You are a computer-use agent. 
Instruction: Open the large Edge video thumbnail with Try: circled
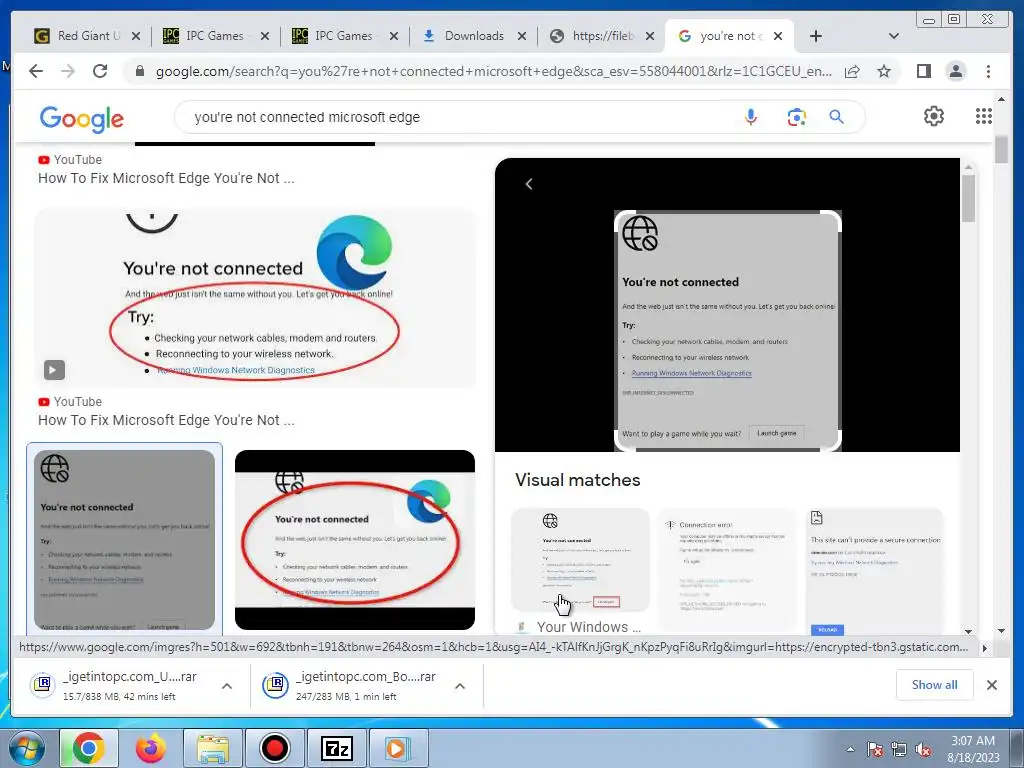tap(255, 298)
